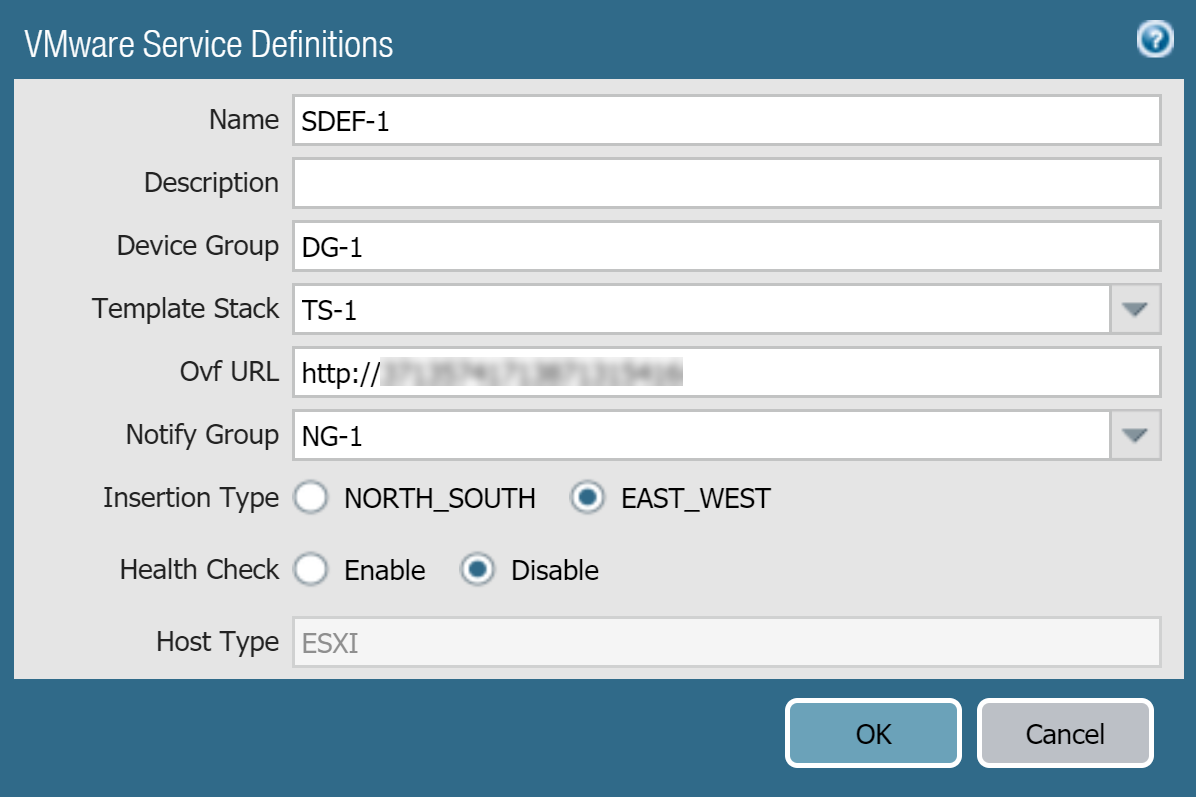Focus the empty Description field
The height and width of the screenshot is (797, 1196).
725,183
